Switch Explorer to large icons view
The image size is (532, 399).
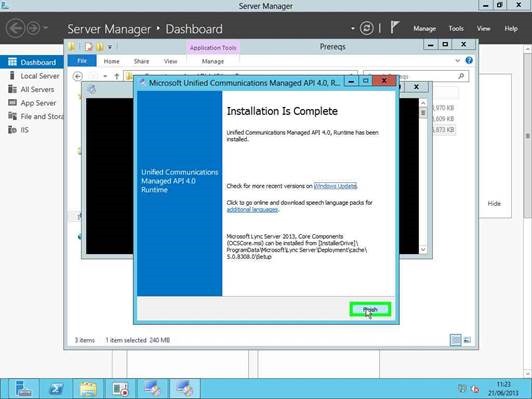tap(467, 340)
